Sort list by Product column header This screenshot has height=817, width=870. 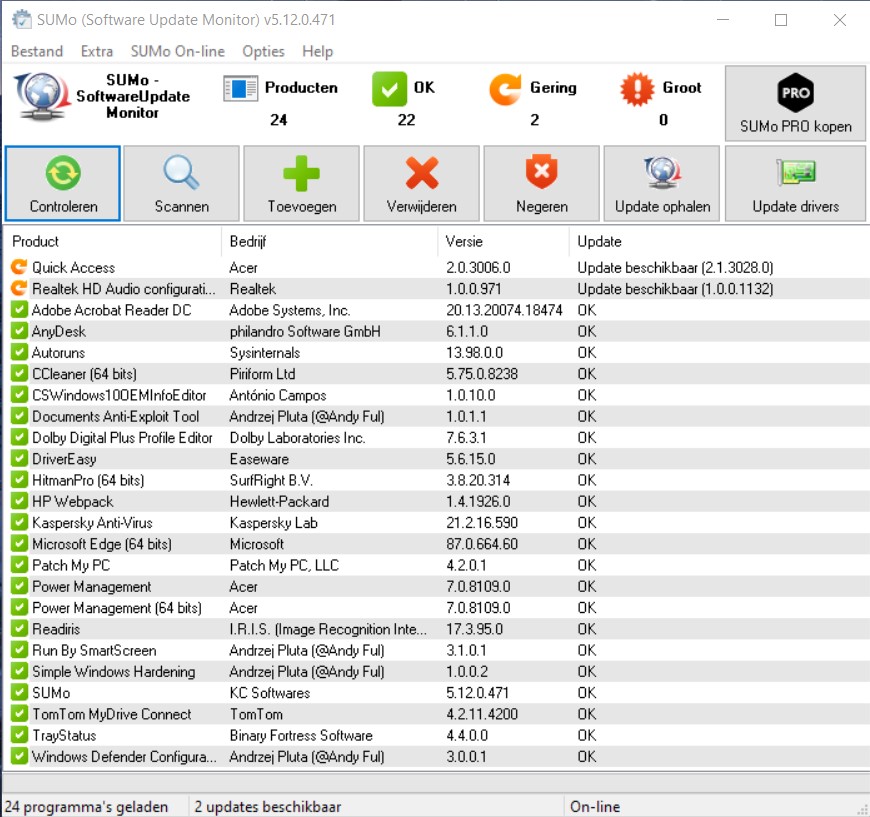(x=113, y=241)
